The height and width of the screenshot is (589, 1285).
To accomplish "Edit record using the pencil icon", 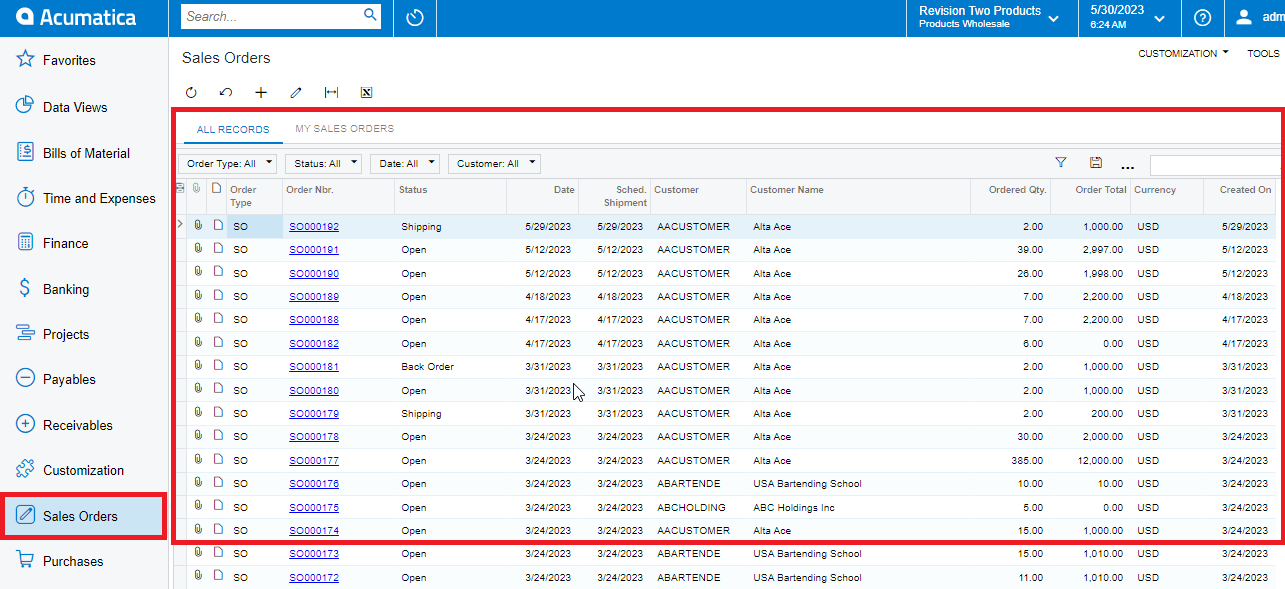I will [x=295, y=92].
